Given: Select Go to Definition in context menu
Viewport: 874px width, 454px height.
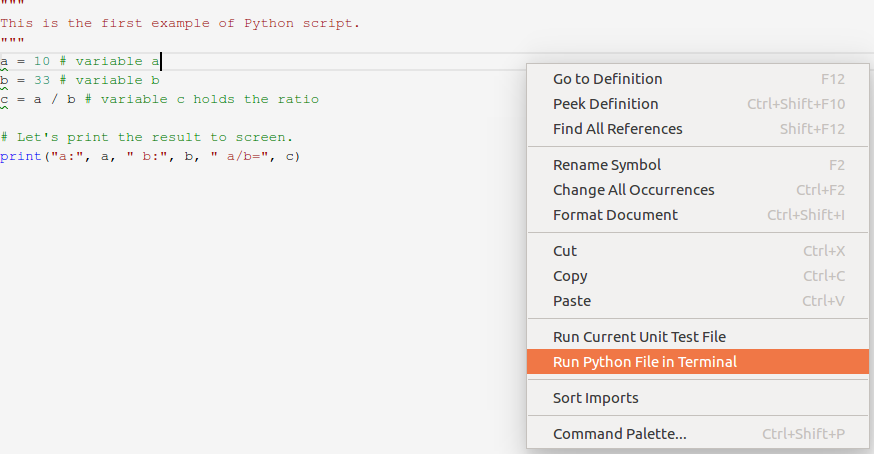Looking at the screenshot, I should click(607, 79).
